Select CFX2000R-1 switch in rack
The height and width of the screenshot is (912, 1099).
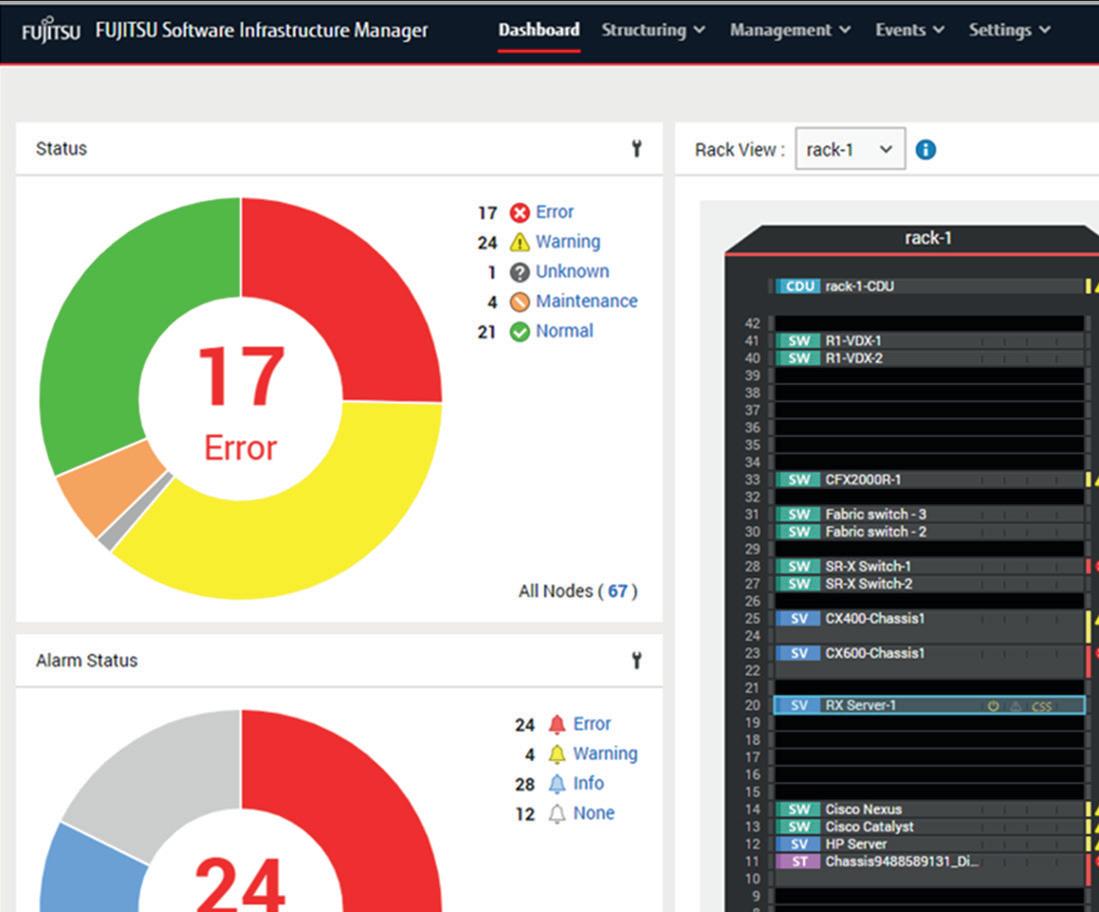pyautogui.click(x=929, y=479)
